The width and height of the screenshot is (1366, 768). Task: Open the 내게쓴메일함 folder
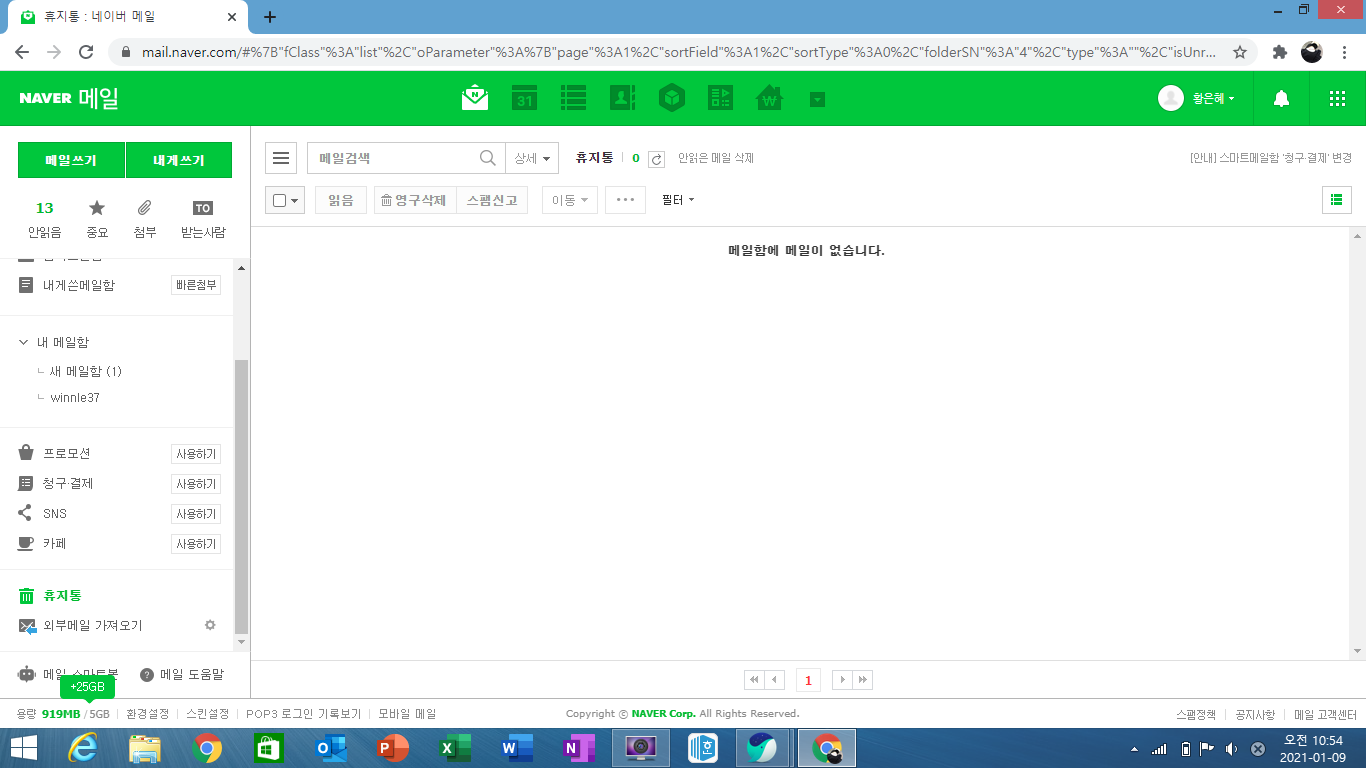(x=79, y=285)
